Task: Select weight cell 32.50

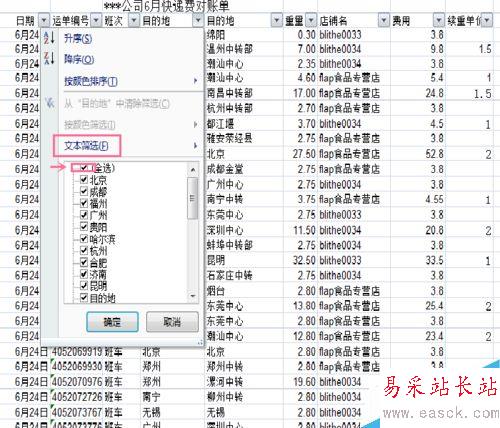Action: pyautogui.click(x=300, y=260)
